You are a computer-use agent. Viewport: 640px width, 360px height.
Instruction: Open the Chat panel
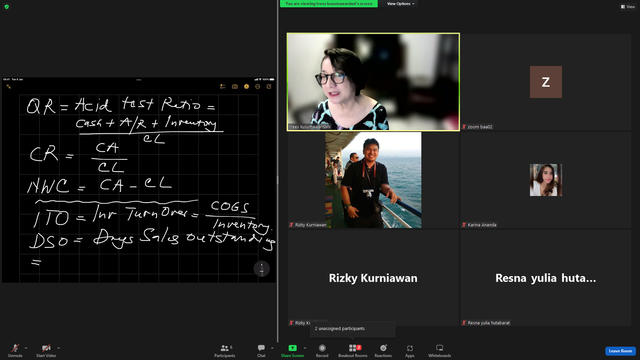(261, 350)
